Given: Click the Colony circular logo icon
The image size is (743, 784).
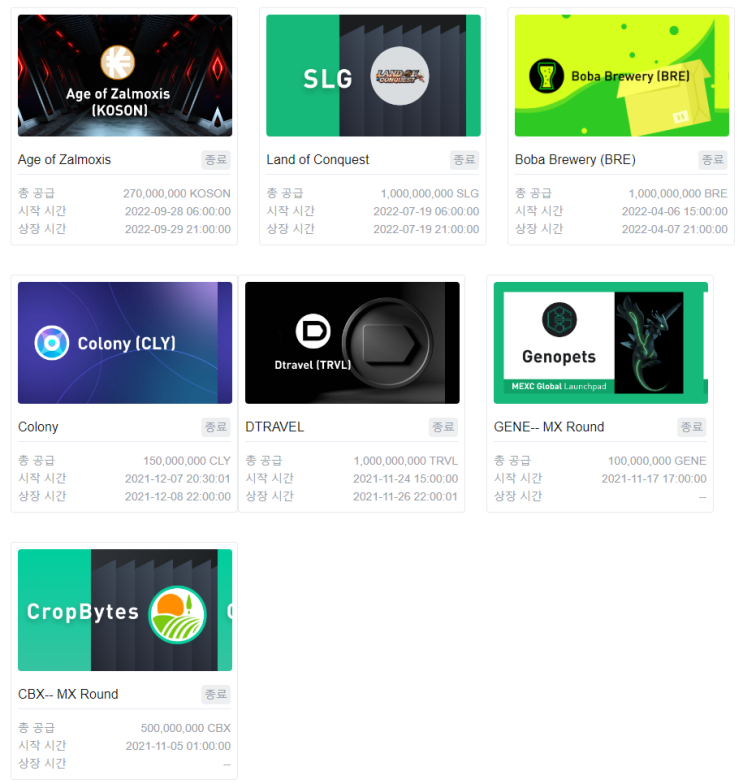Looking at the screenshot, I should click(52, 343).
